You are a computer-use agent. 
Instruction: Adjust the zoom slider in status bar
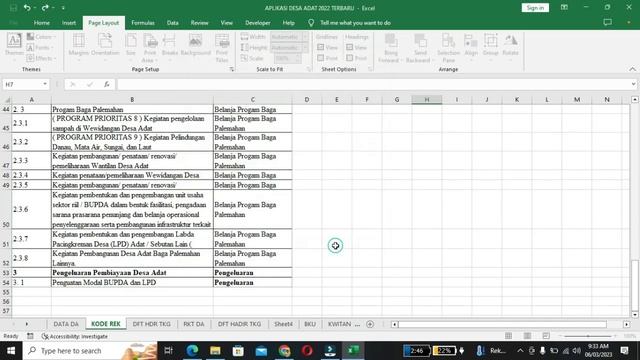(588, 336)
